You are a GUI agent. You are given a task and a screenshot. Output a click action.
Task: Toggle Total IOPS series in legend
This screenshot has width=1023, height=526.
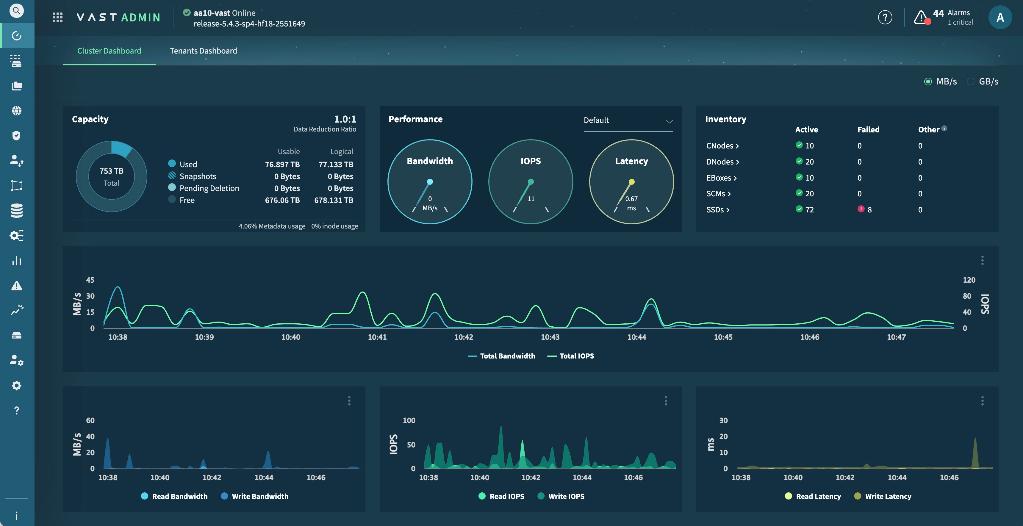pyautogui.click(x=571, y=356)
